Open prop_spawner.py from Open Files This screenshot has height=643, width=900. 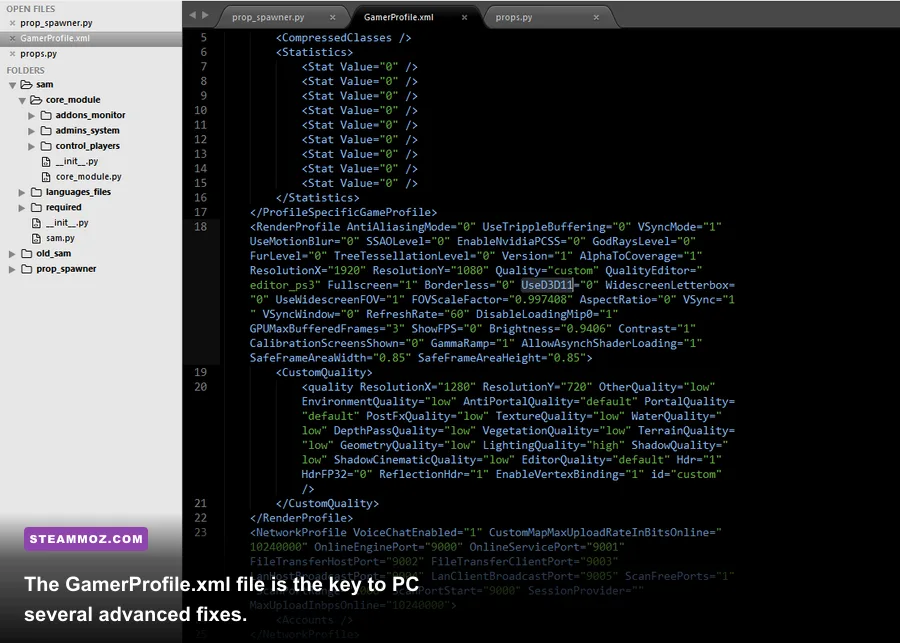(56, 23)
